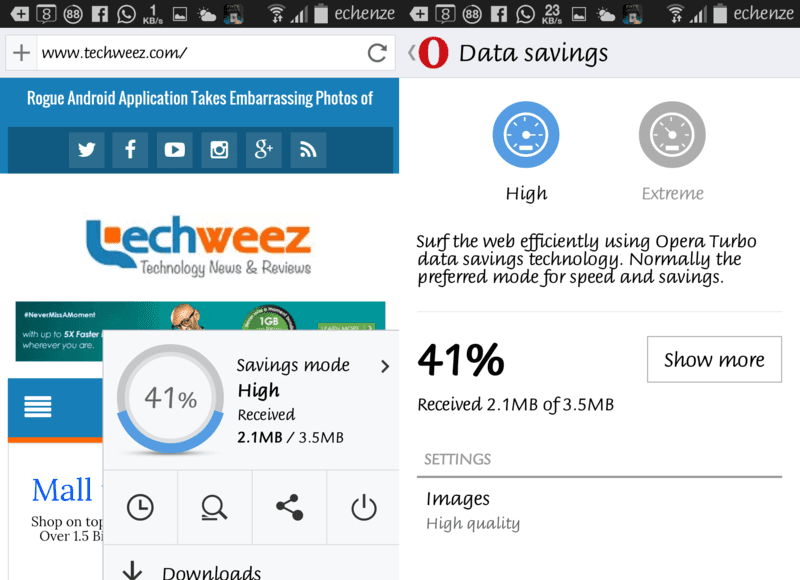This screenshot has height=580, width=800.
Task: Reload the page with refresh icon
Action: coord(377,53)
